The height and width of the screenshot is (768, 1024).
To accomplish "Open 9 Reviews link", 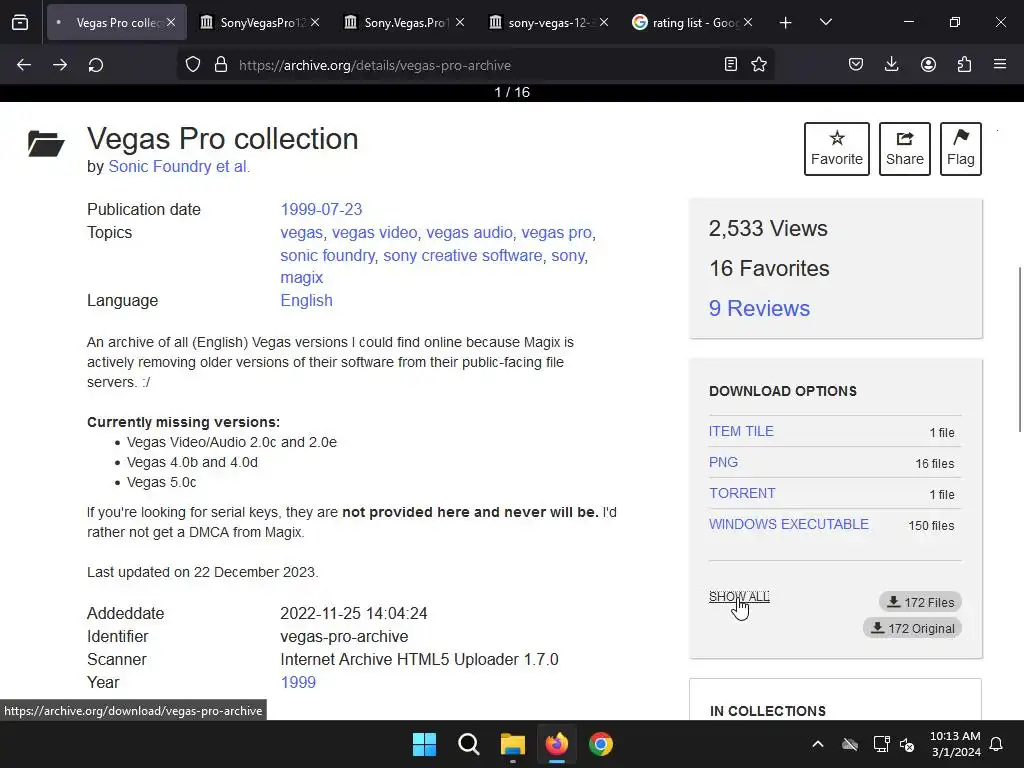I will pos(759,308).
